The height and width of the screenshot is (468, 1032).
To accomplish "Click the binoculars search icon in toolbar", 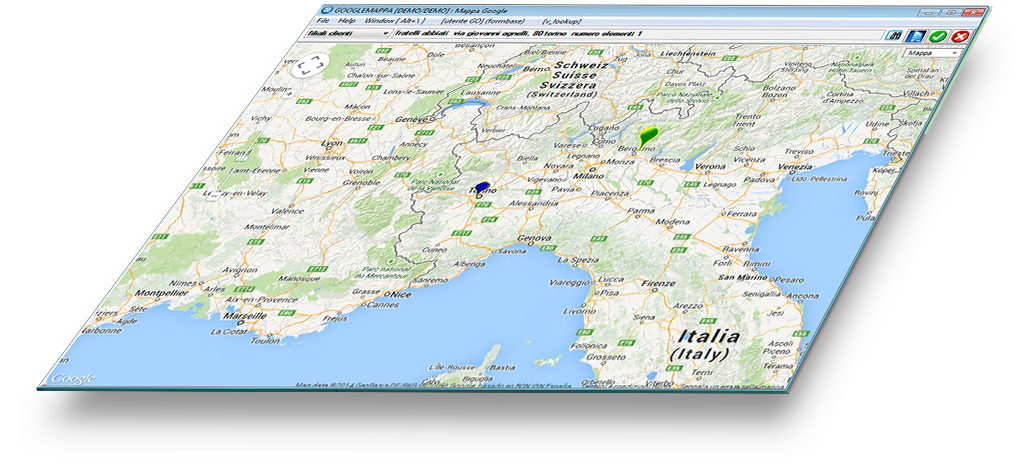I will pyautogui.click(x=894, y=34).
